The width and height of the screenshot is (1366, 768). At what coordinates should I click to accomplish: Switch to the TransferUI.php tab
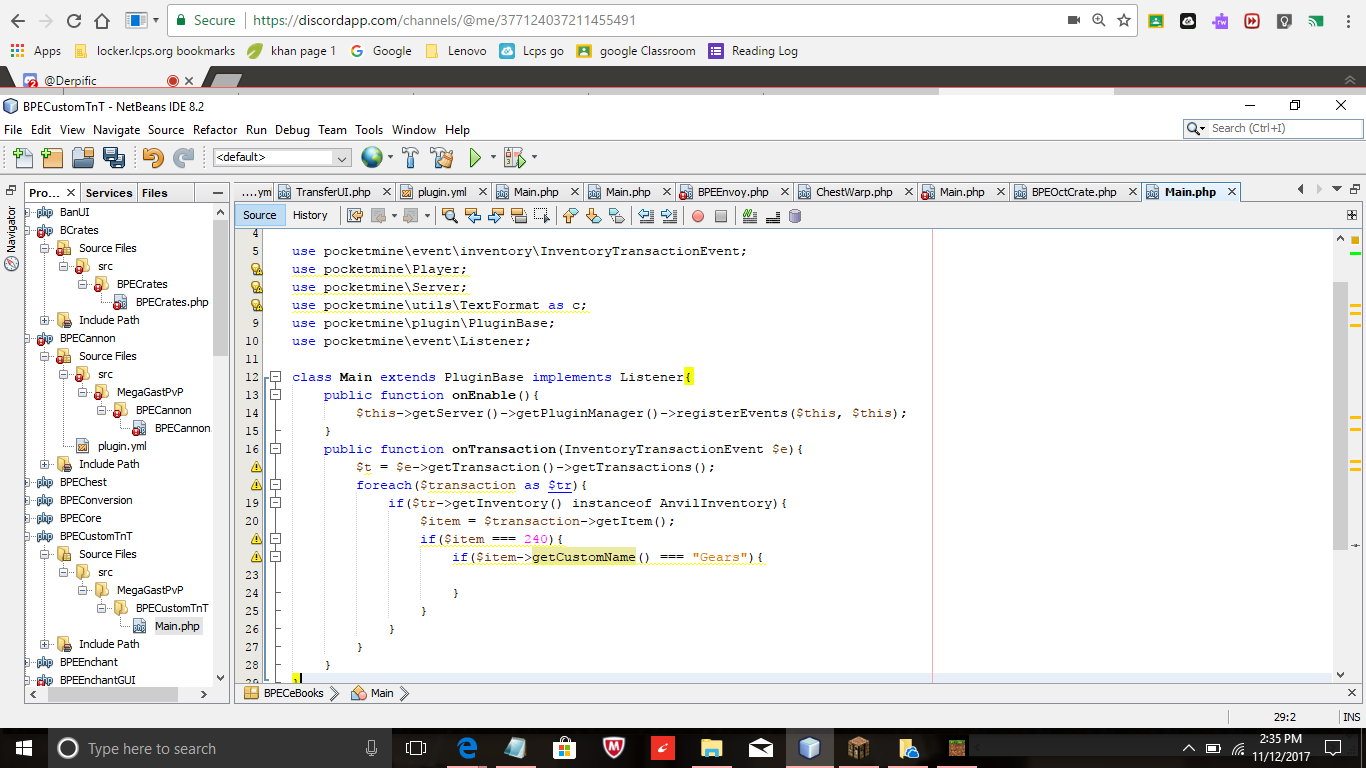coord(333,192)
